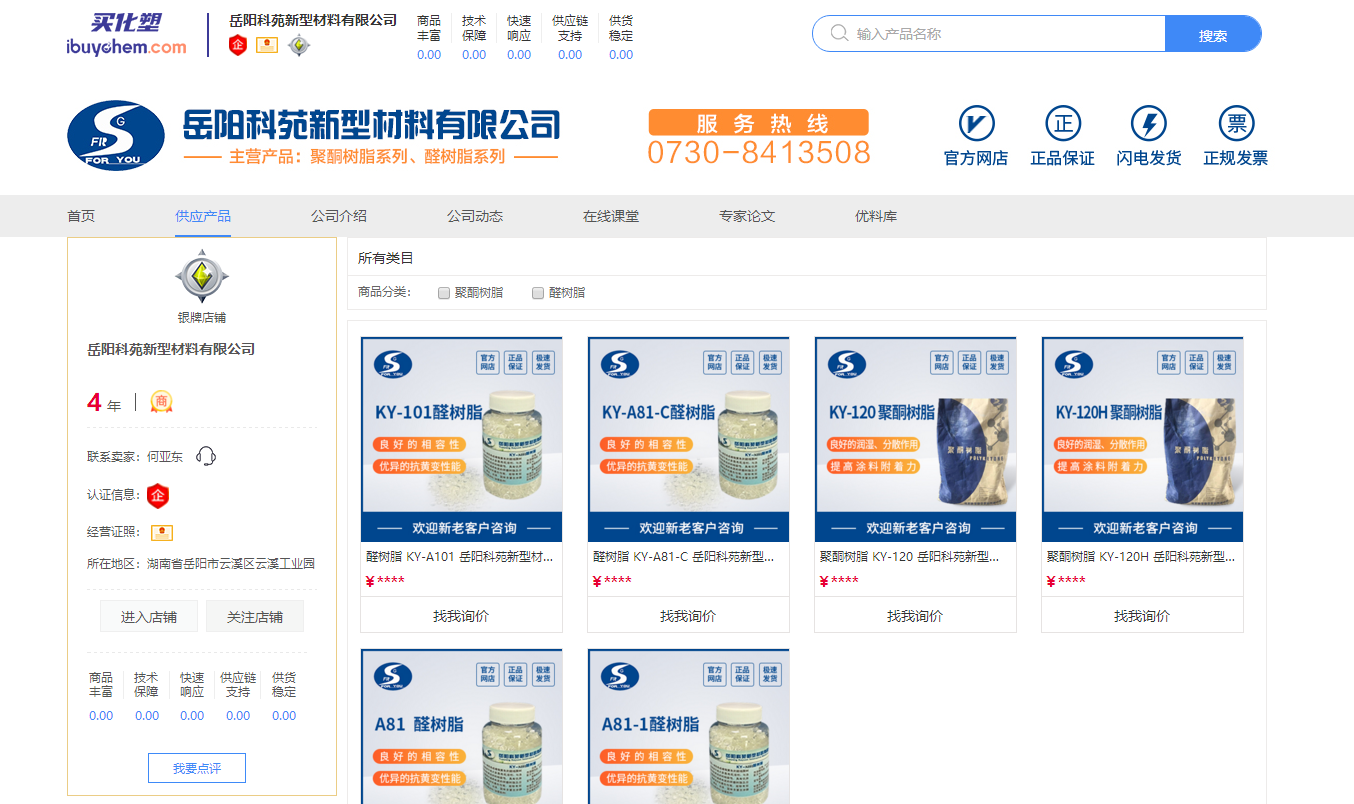This screenshot has width=1354, height=804.
Task: Click the silver shop badge in header
Action: (x=299, y=45)
